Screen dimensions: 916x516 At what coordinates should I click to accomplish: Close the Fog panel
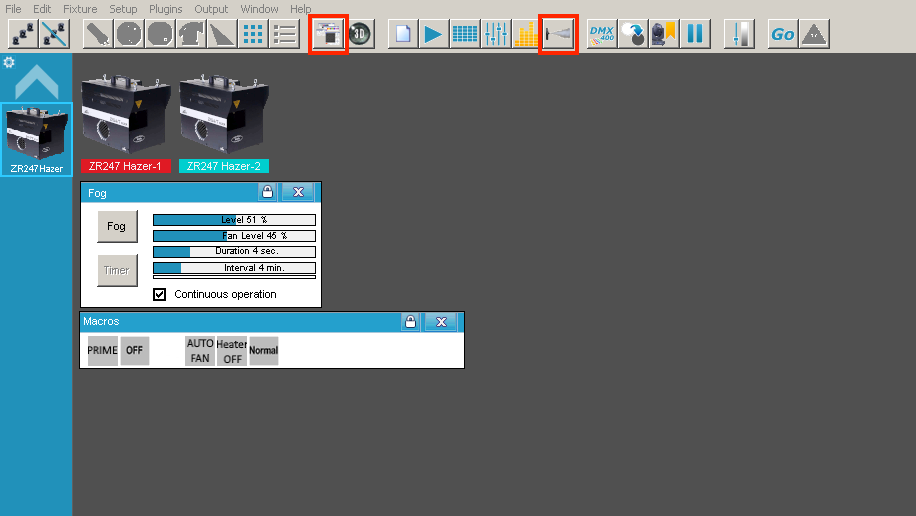click(298, 192)
